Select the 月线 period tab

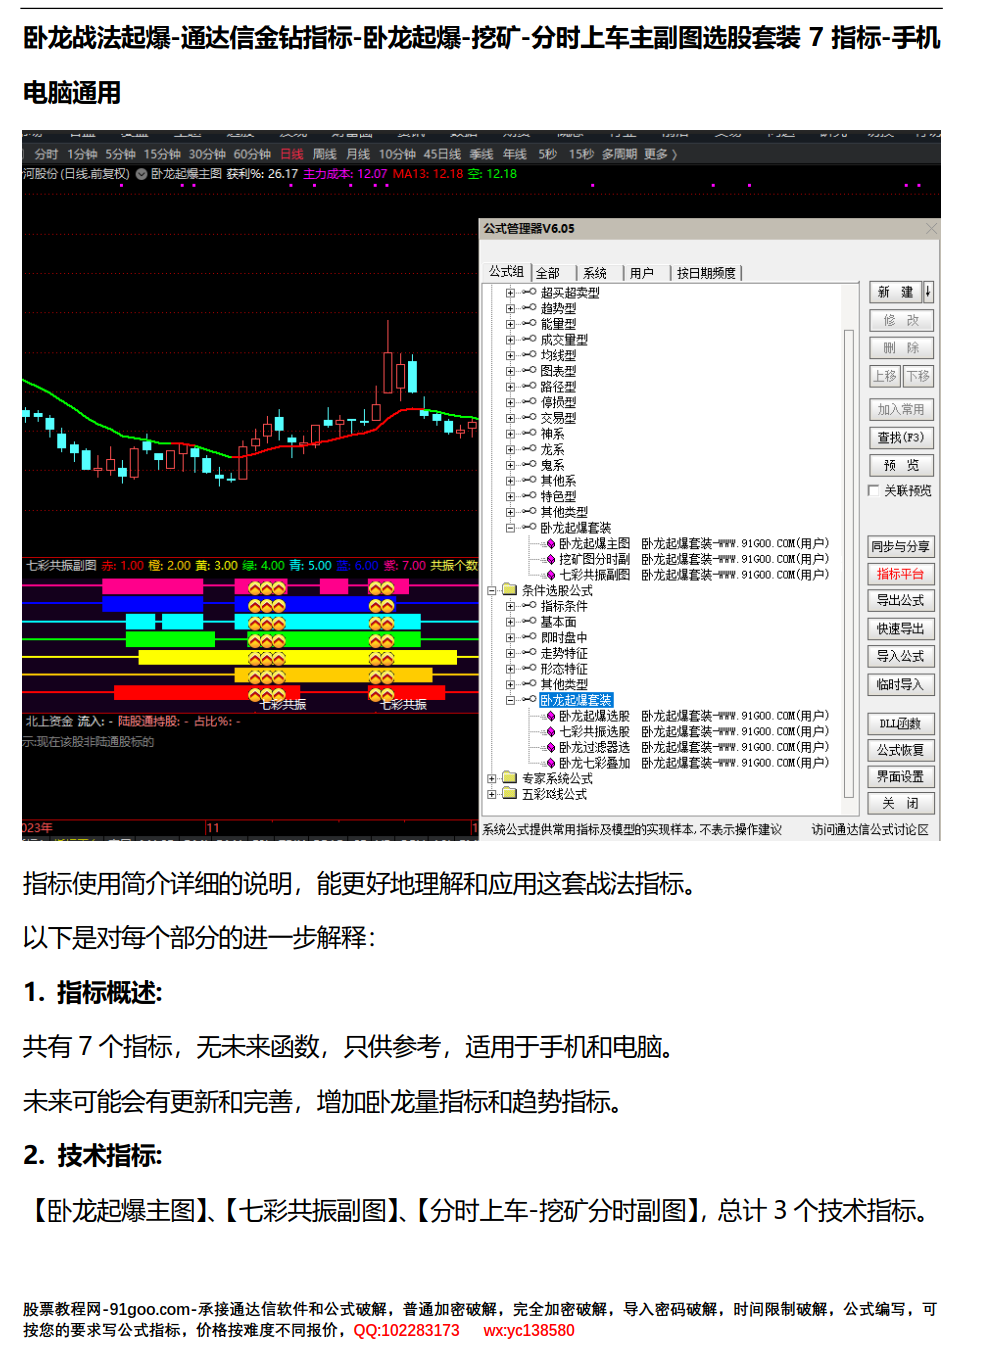coord(358,154)
